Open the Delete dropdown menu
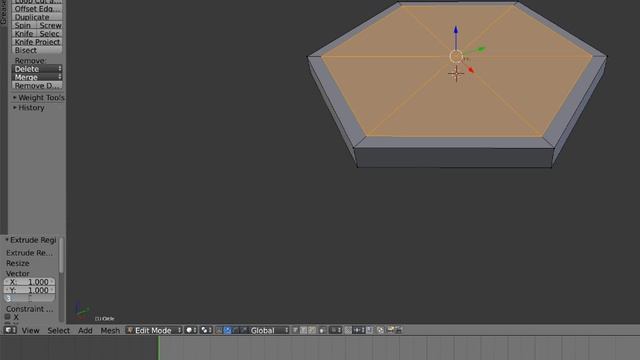The image size is (640, 360). 37,69
